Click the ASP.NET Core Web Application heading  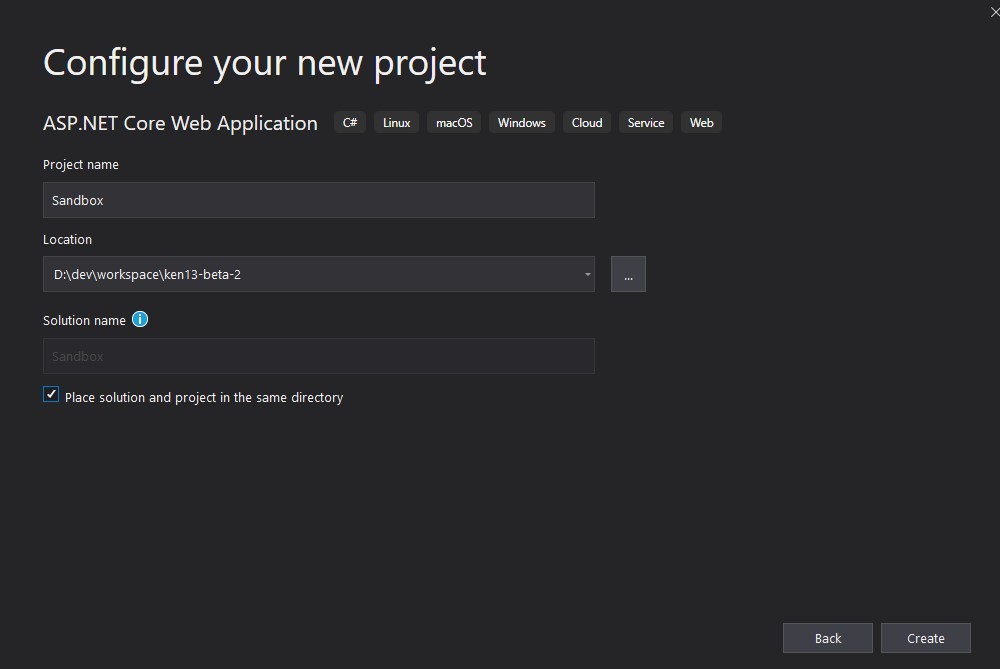(x=180, y=123)
